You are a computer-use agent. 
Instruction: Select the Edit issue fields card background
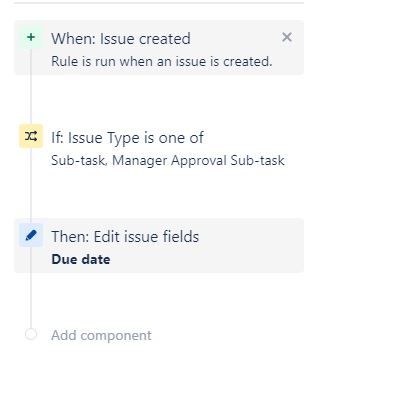[x=159, y=246]
